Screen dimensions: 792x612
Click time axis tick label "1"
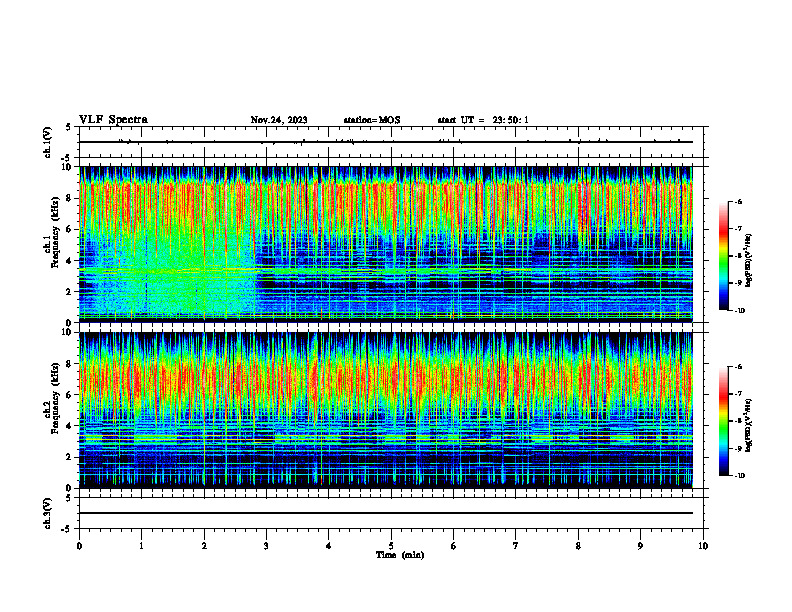pos(141,546)
